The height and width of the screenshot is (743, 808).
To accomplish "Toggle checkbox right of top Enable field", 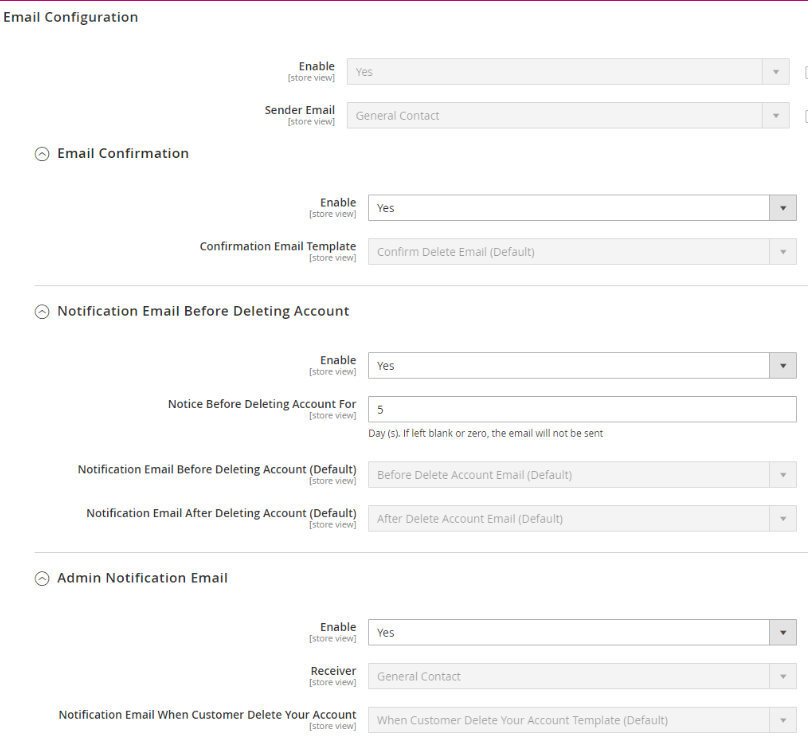I will coord(805,72).
